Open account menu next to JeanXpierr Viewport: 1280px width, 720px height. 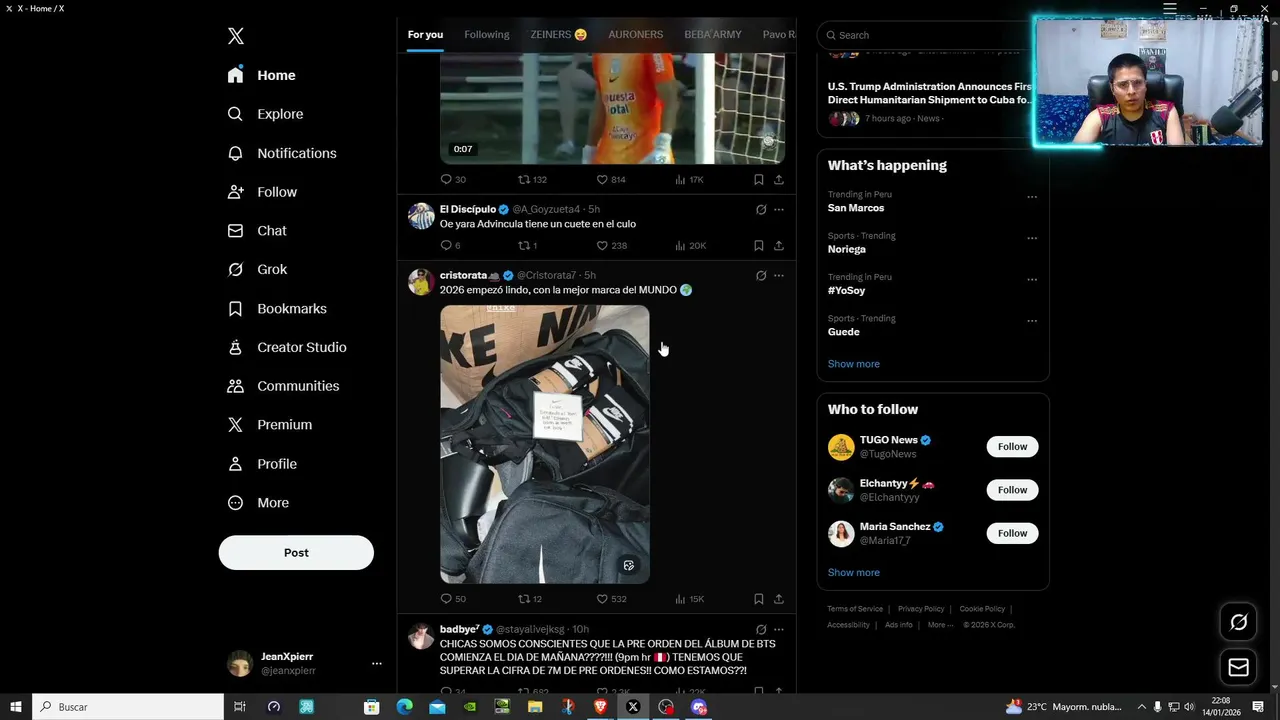(377, 663)
